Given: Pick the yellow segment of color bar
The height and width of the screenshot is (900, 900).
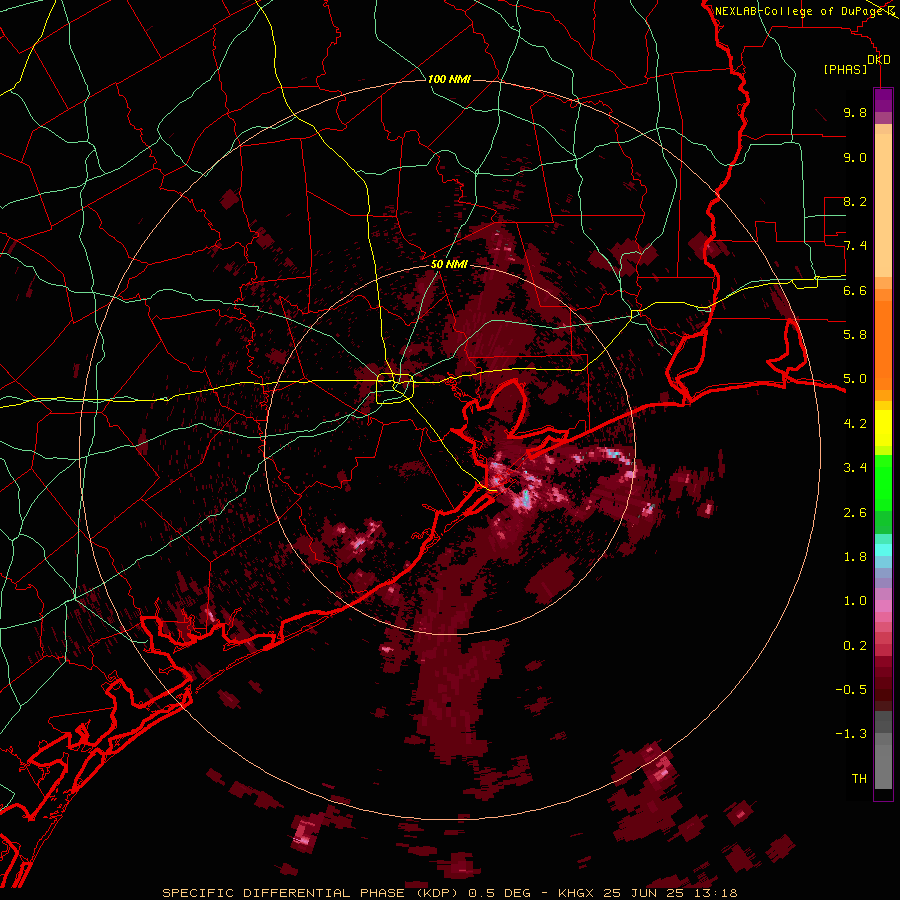Looking at the screenshot, I should pos(883,428).
